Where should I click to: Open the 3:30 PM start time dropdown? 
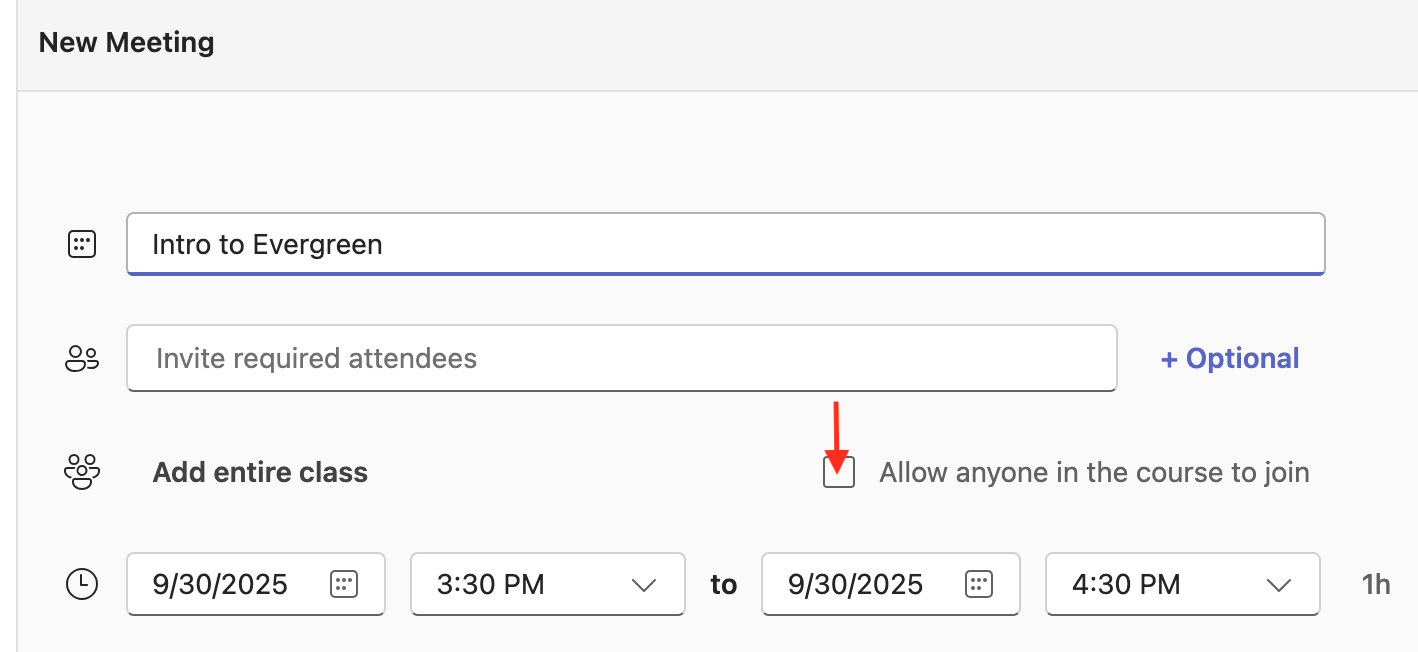point(547,584)
